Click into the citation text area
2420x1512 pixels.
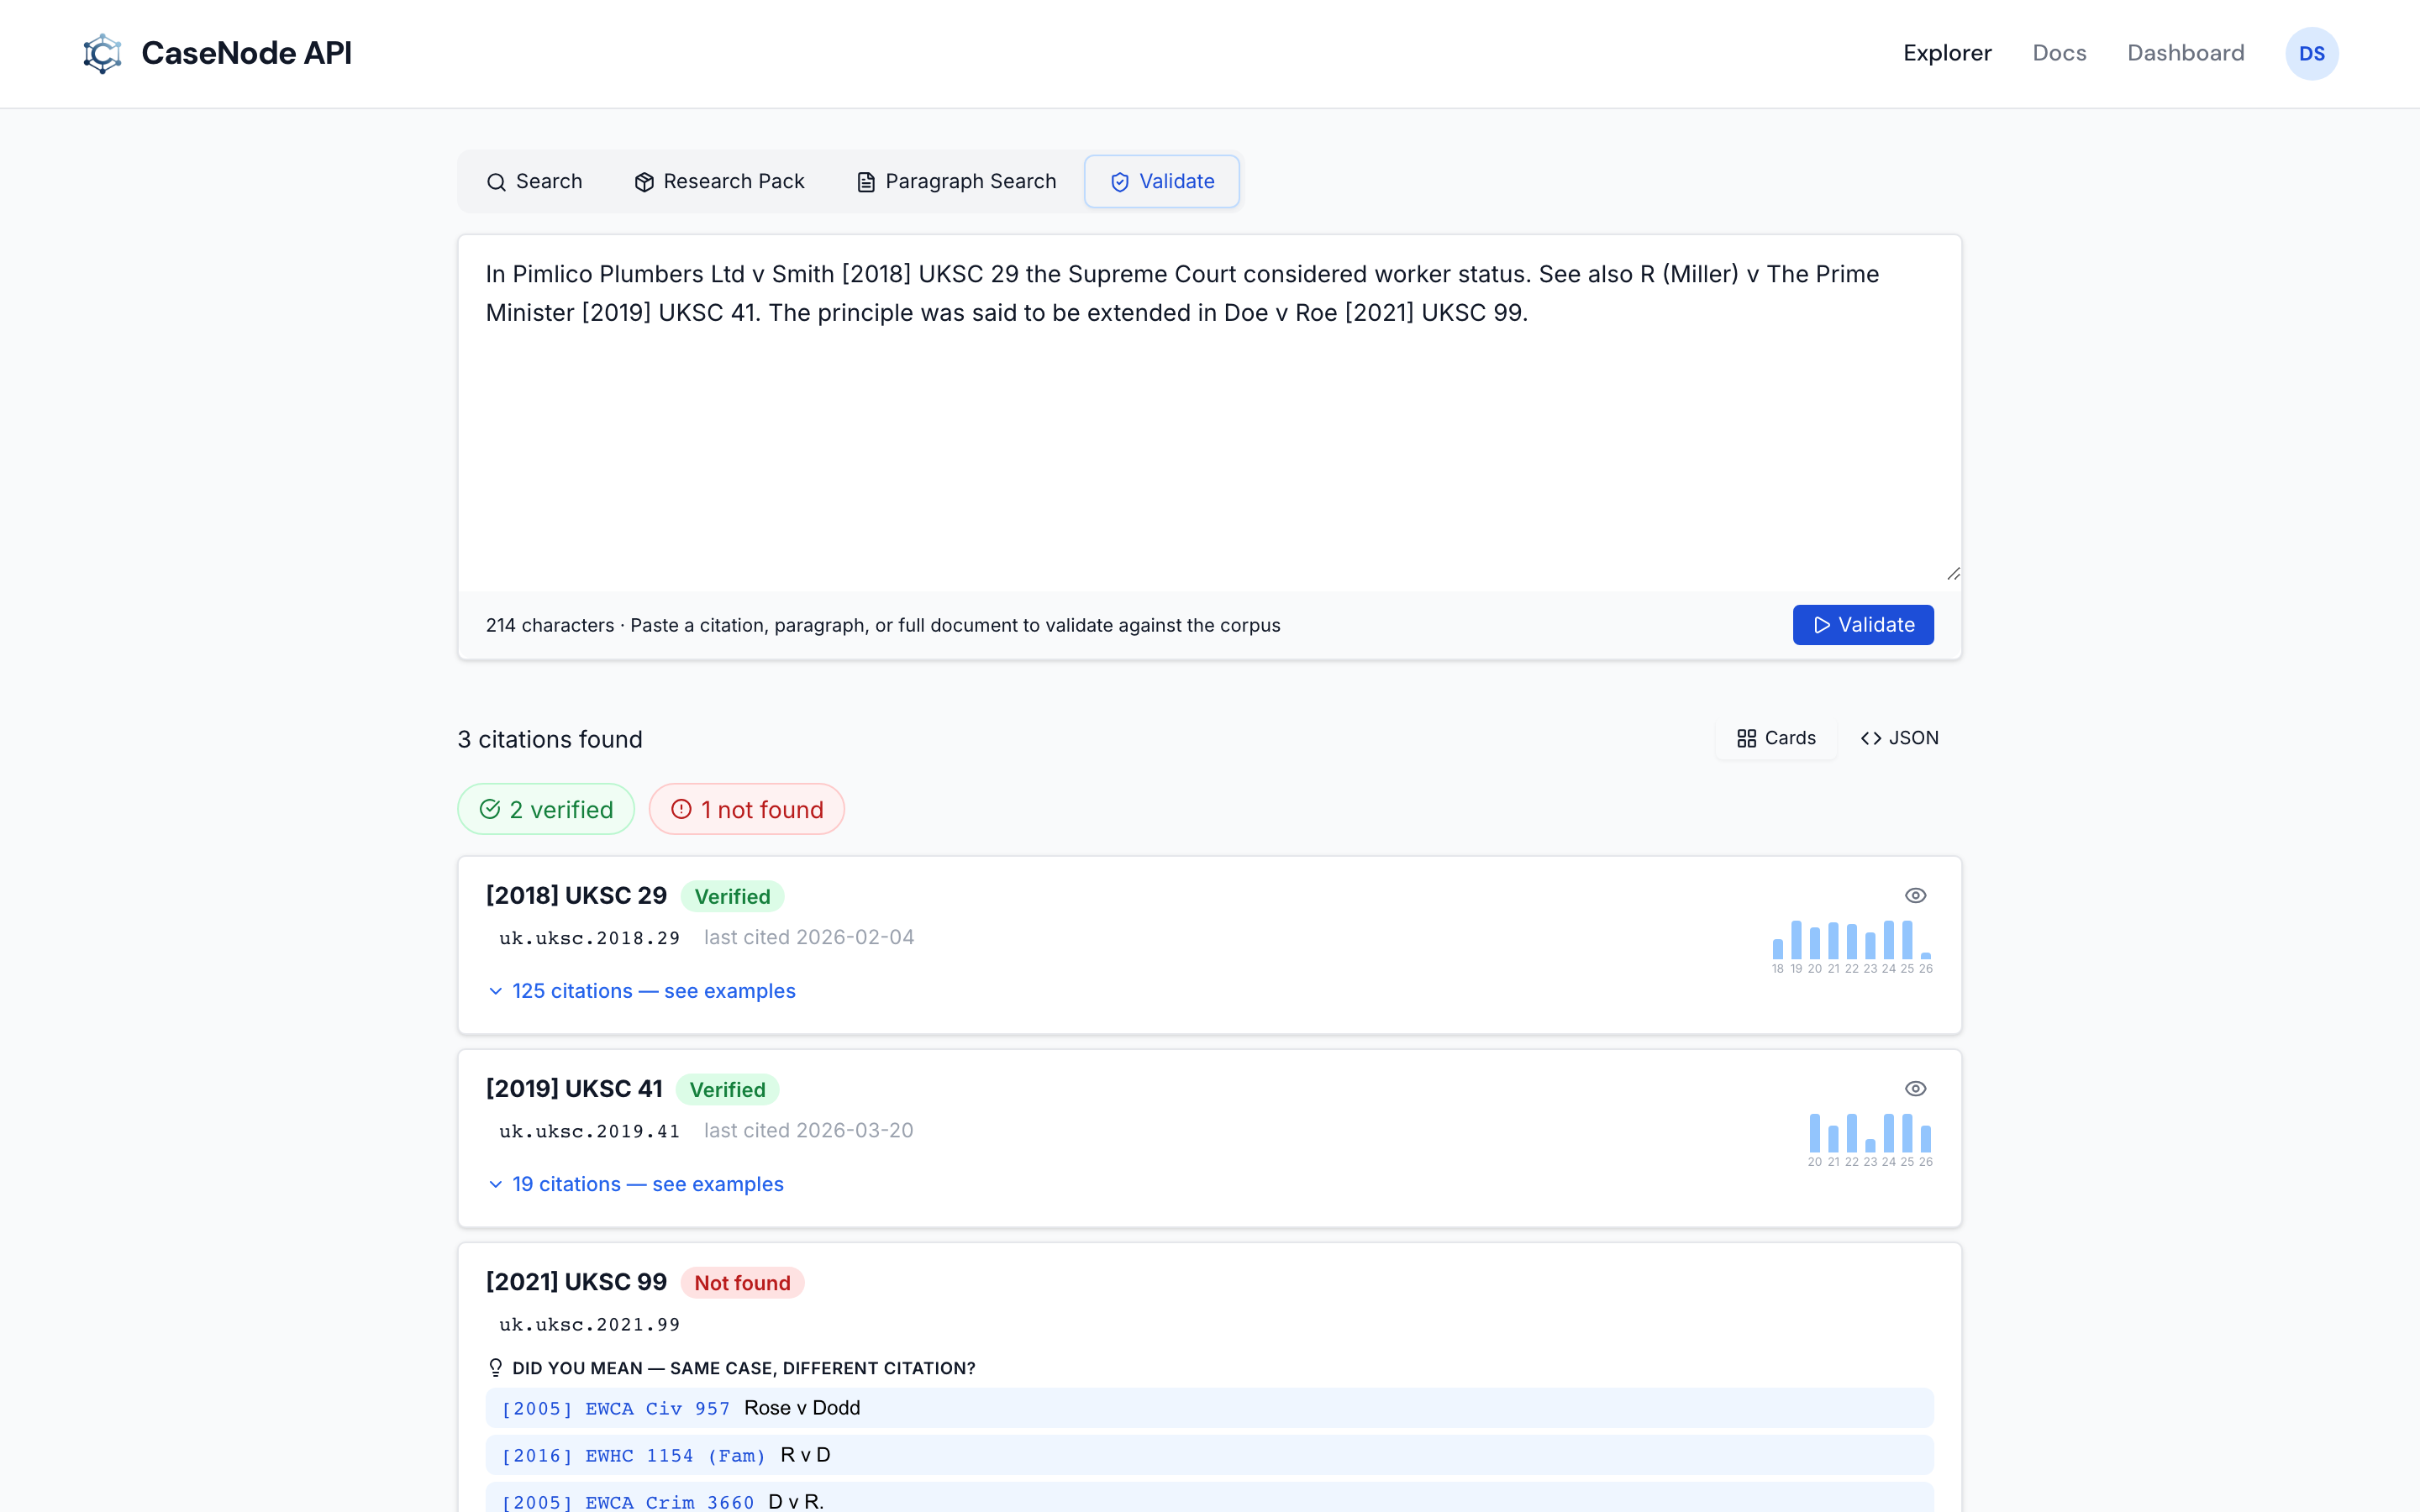1209,413
